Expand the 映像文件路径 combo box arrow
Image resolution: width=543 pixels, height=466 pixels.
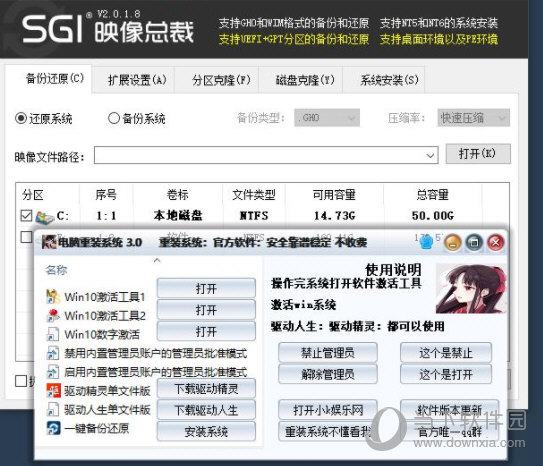pyautogui.click(x=430, y=156)
